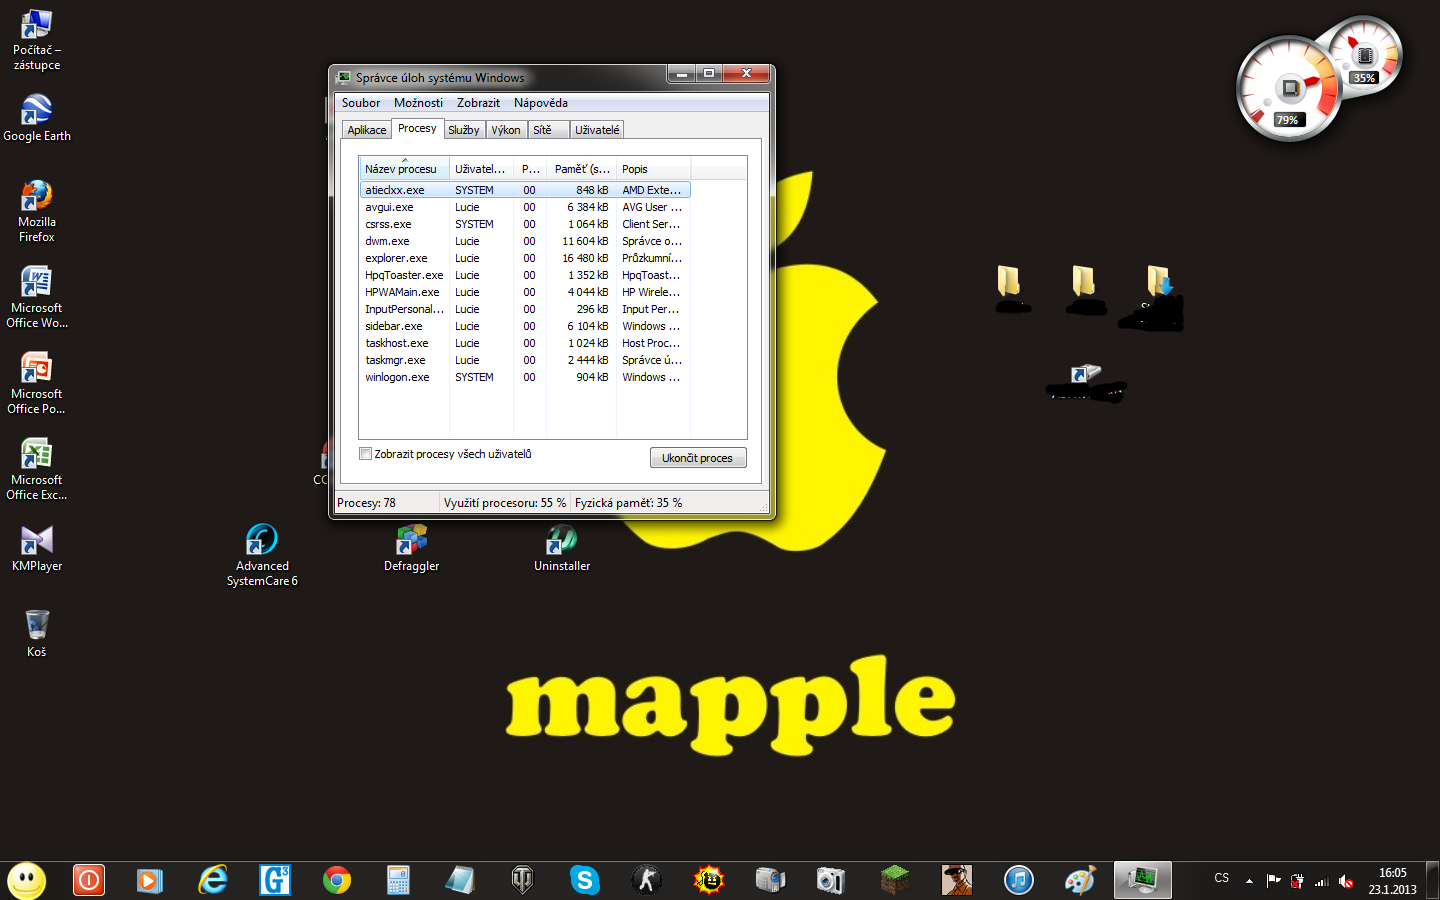Switch to the Výkon tab

(x=506, y=130)
